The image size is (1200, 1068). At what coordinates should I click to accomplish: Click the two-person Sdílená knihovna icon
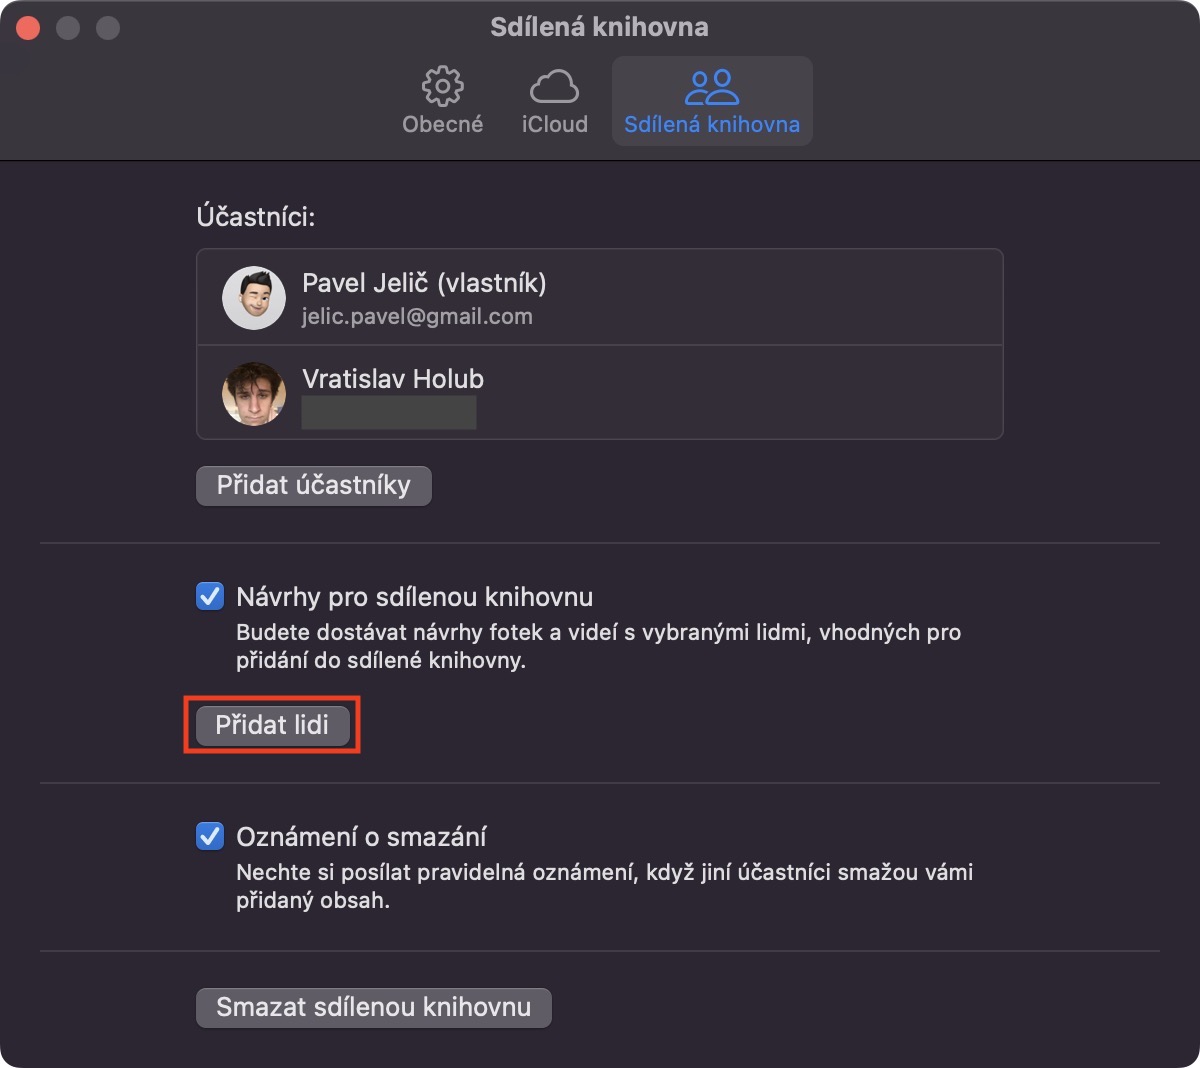(x=711, y=88)
